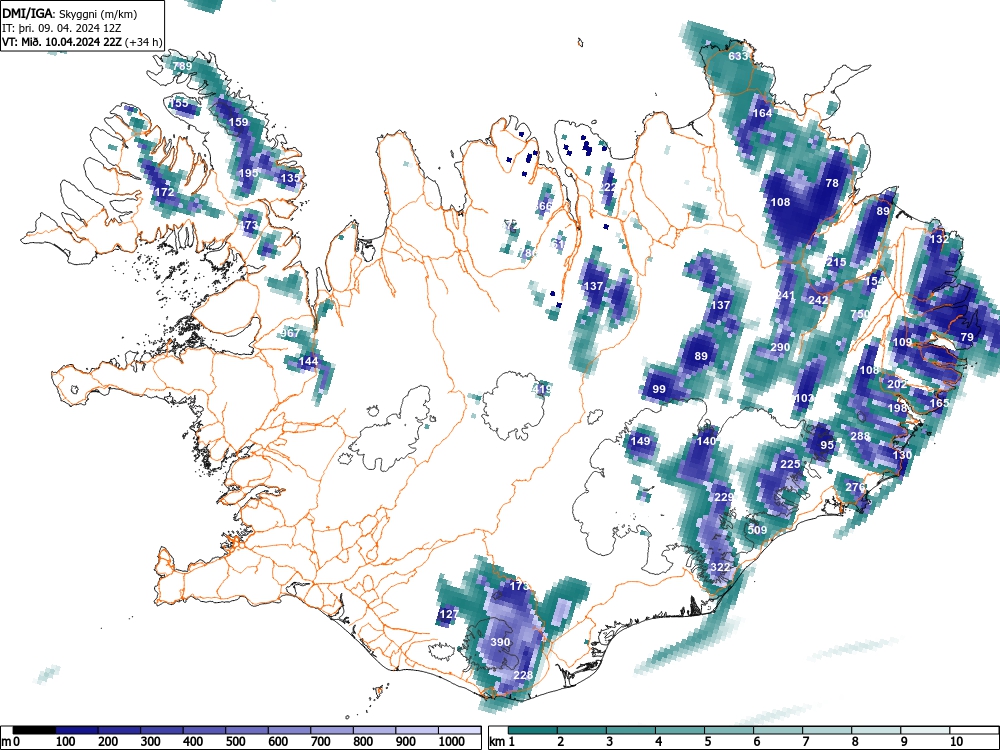Click the 195 visibility label
Image resolution: width=1000 pixels, height=750 pixels.
tap(248, 173)
